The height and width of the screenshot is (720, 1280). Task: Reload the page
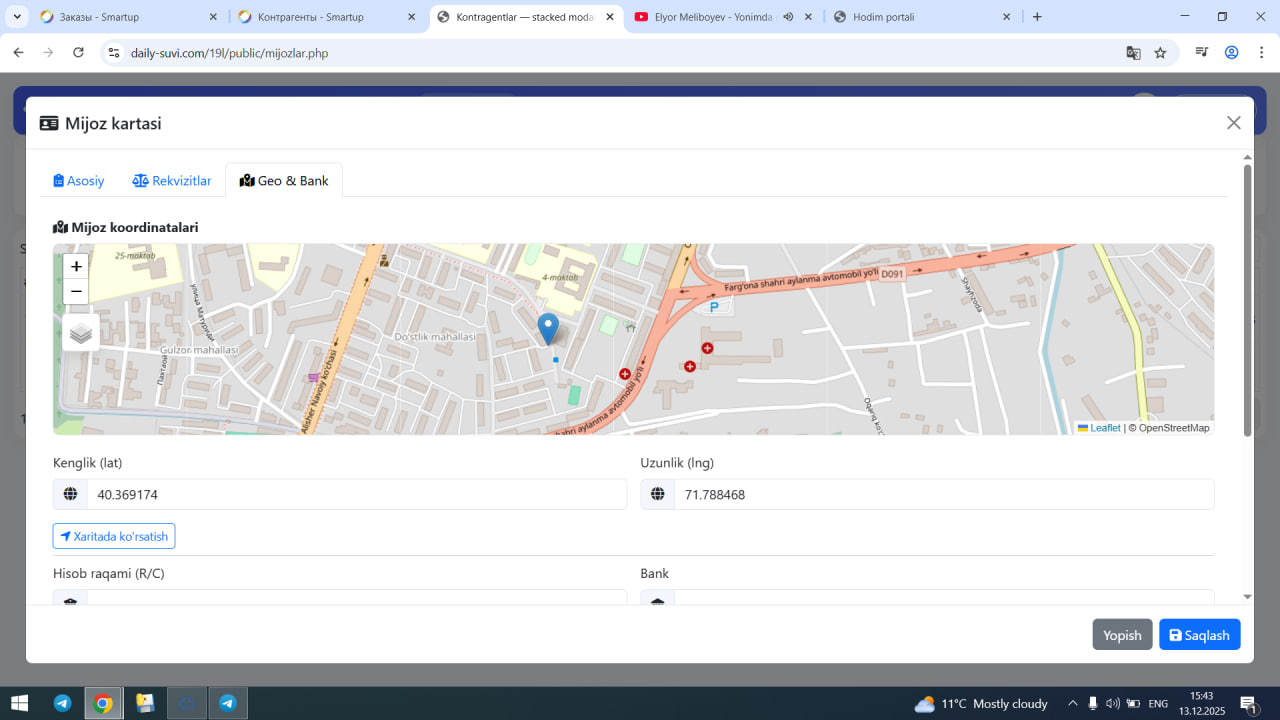(x=78, y=53)
